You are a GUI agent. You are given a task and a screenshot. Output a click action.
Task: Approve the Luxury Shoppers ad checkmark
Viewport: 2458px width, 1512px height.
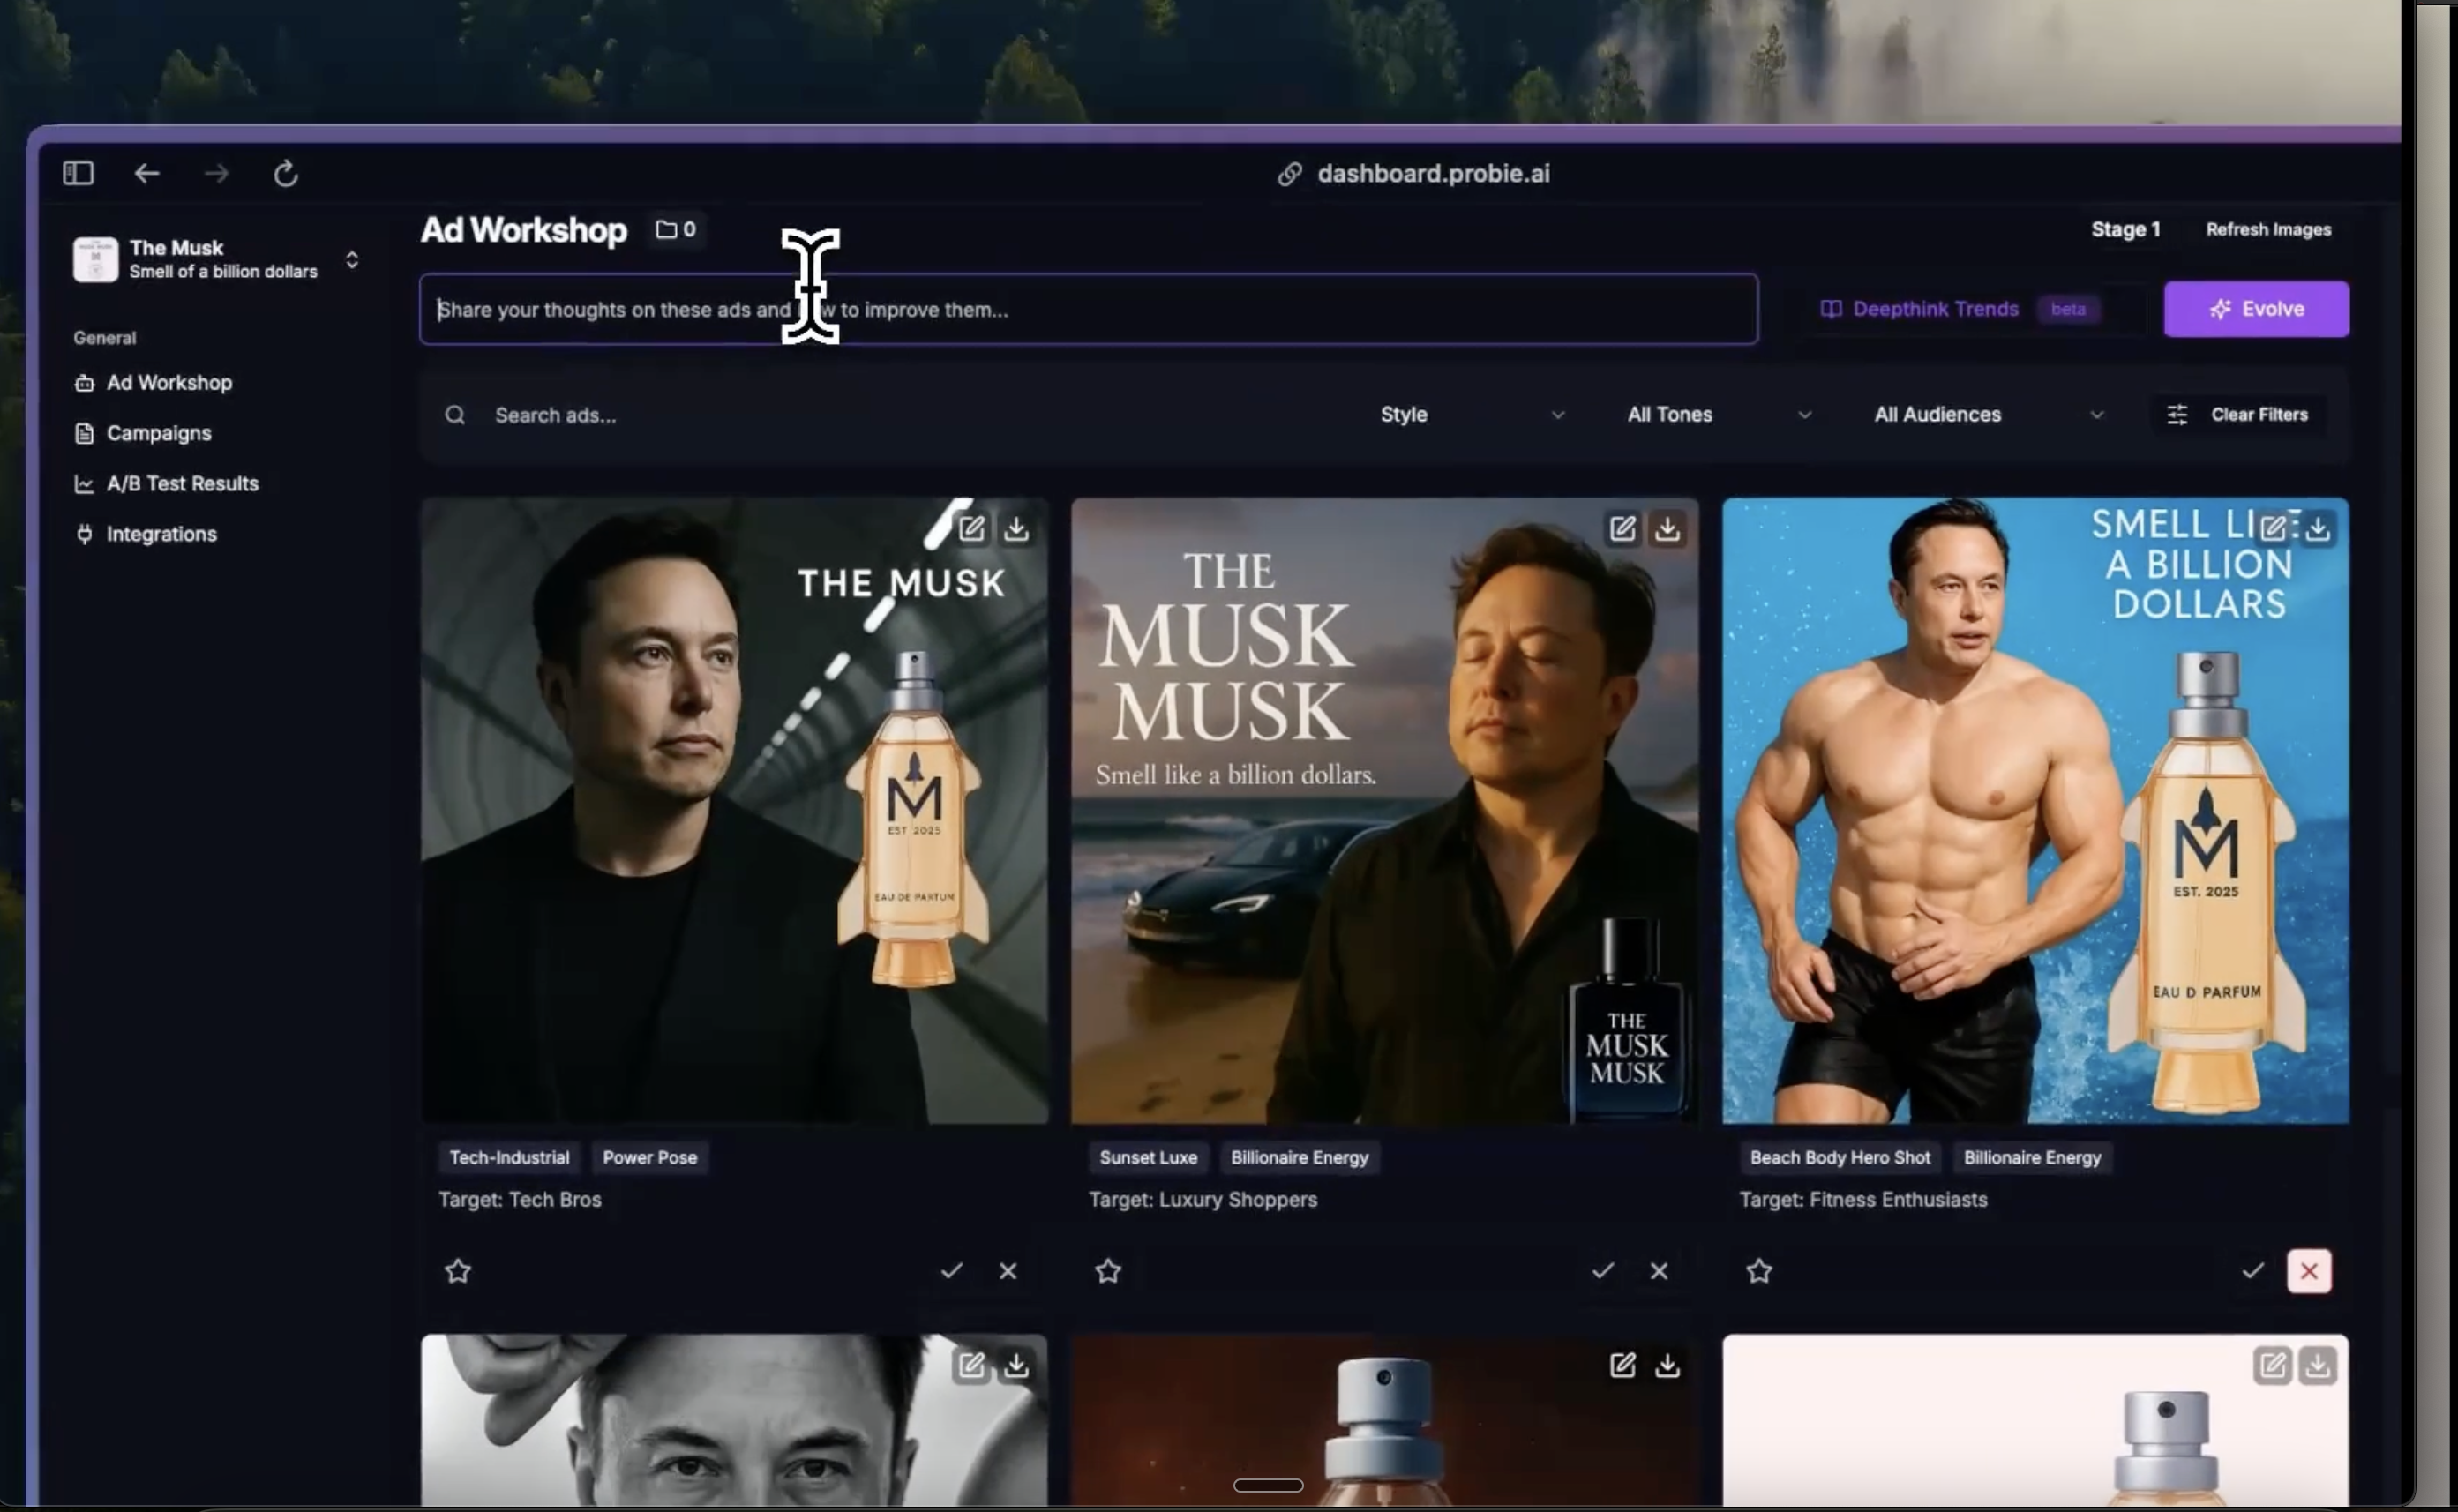coord(1602,1271)
